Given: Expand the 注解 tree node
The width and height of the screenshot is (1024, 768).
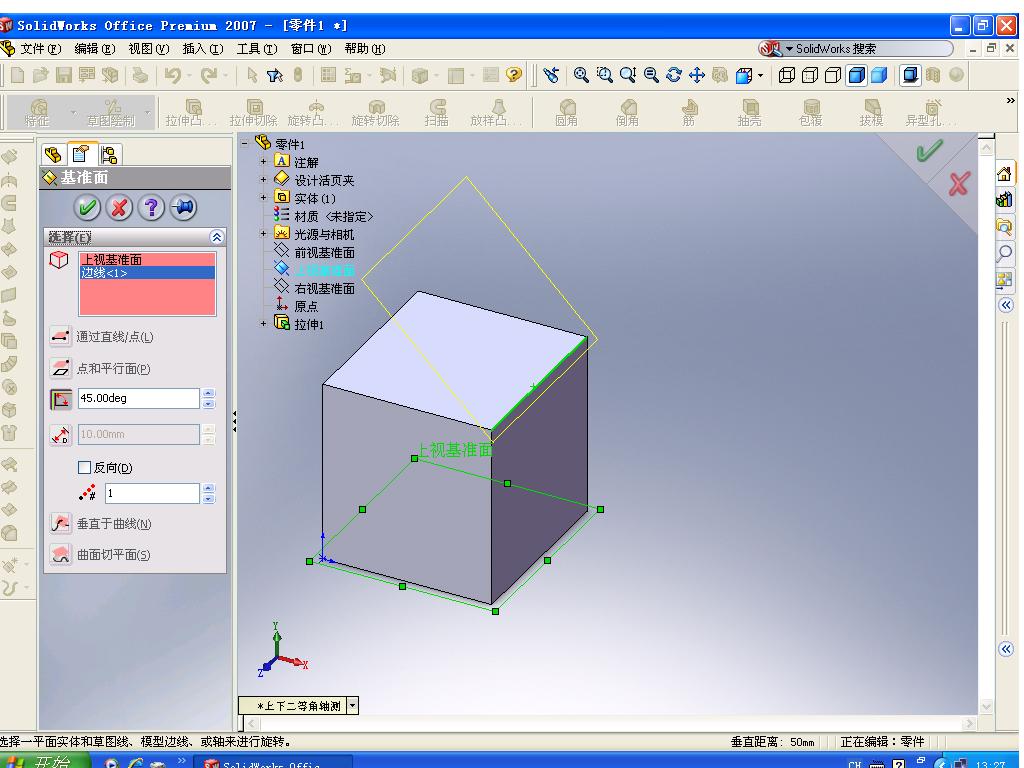Looking at the screenshot, I should coord(263,161).
